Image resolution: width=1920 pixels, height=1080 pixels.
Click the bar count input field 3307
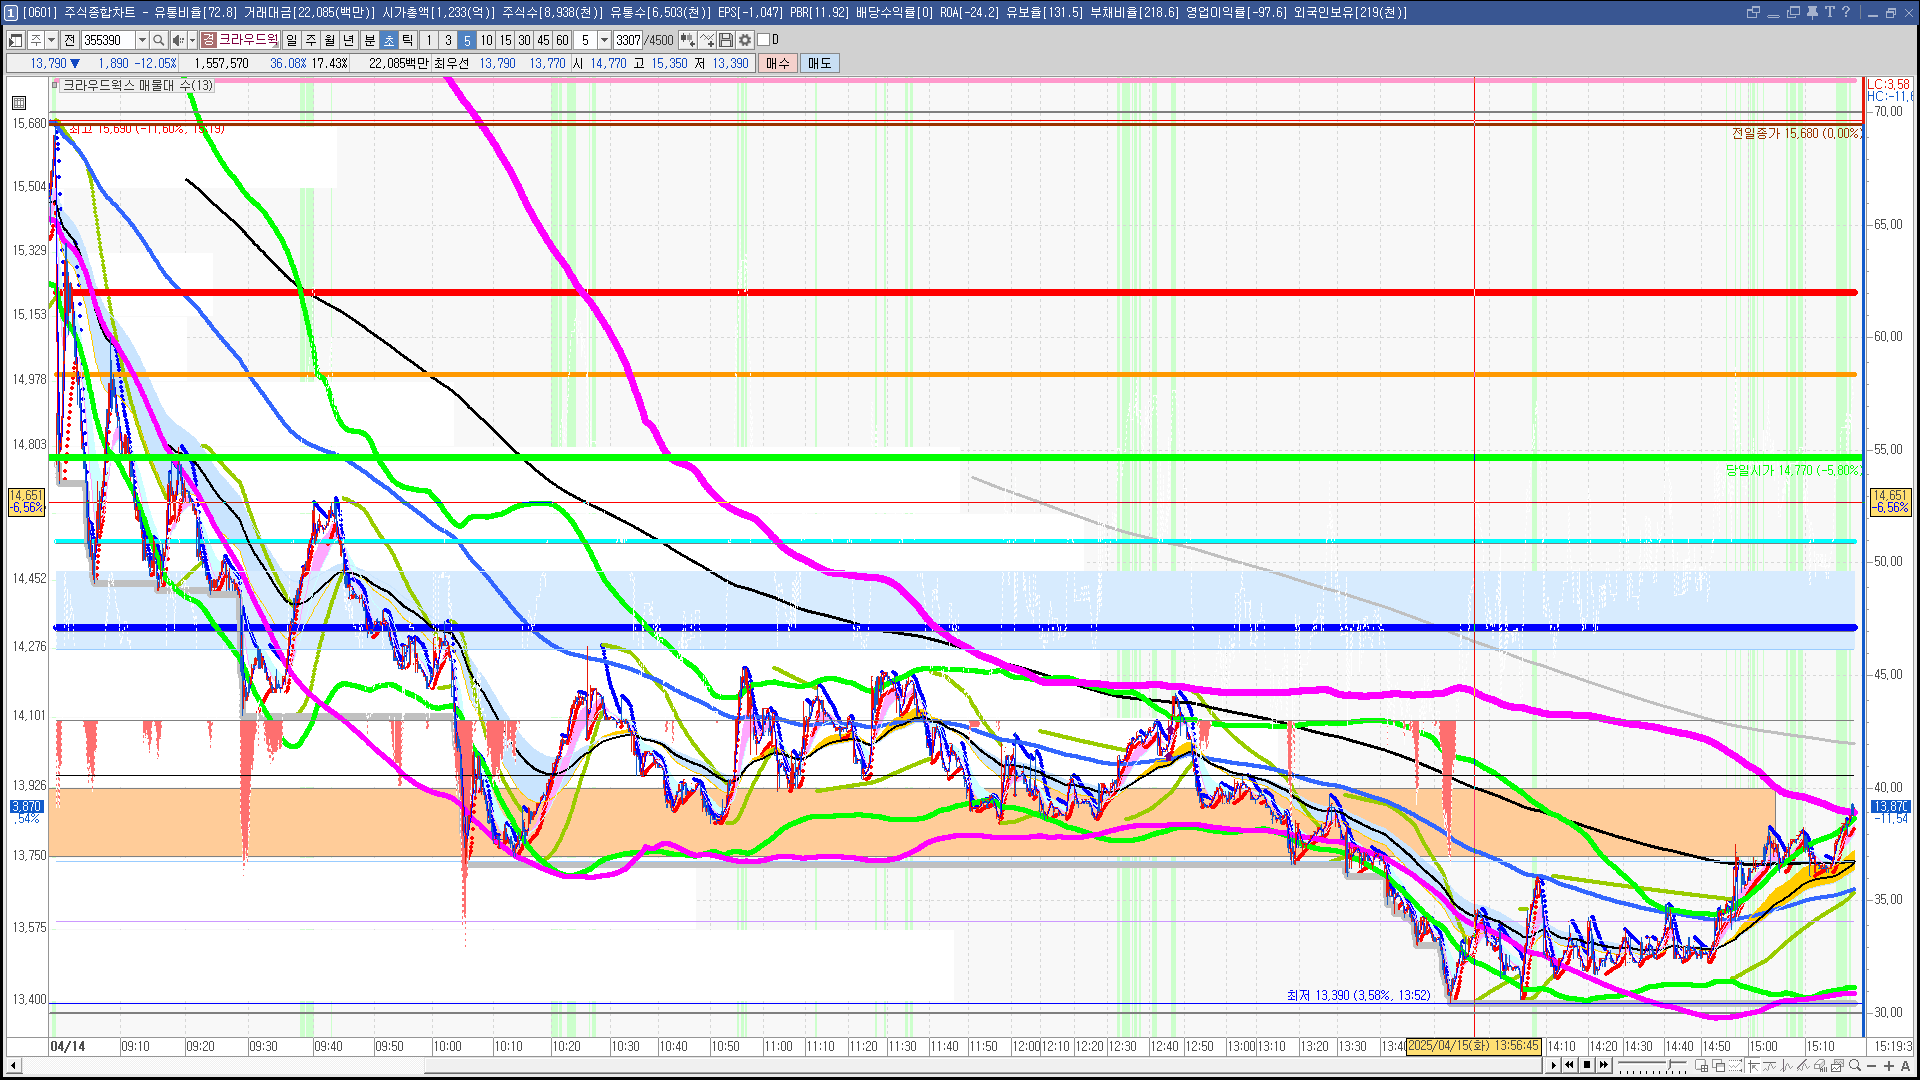coord(628,40)
